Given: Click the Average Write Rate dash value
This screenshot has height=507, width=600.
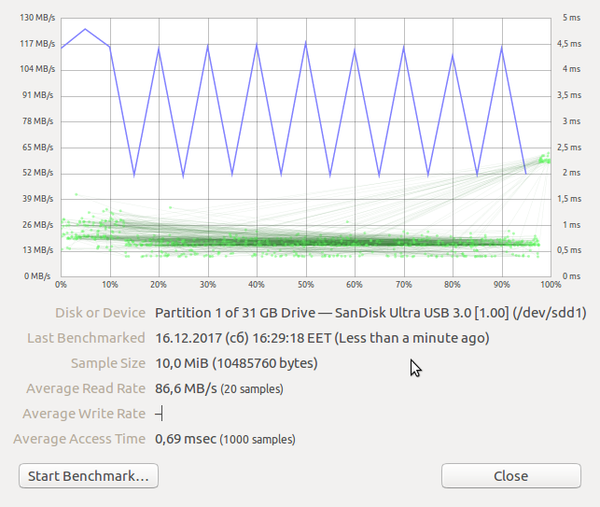Looking at the screenshot, I should pos(159,414).
